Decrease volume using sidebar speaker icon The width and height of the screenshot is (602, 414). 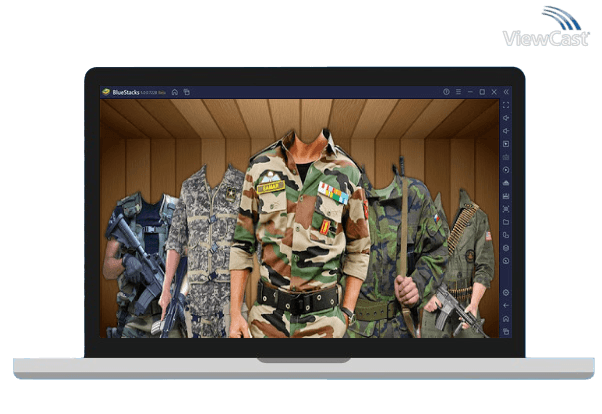click(x=506, y=131)
